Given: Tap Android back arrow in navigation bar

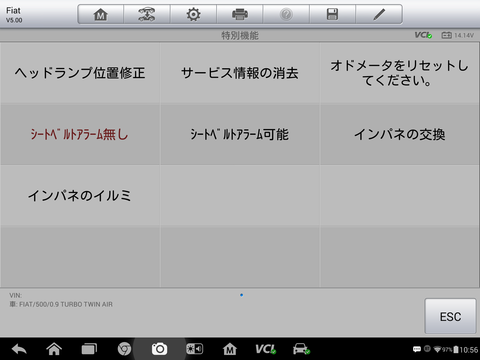Looking at the screenshot, I should [x=19, y=349].
